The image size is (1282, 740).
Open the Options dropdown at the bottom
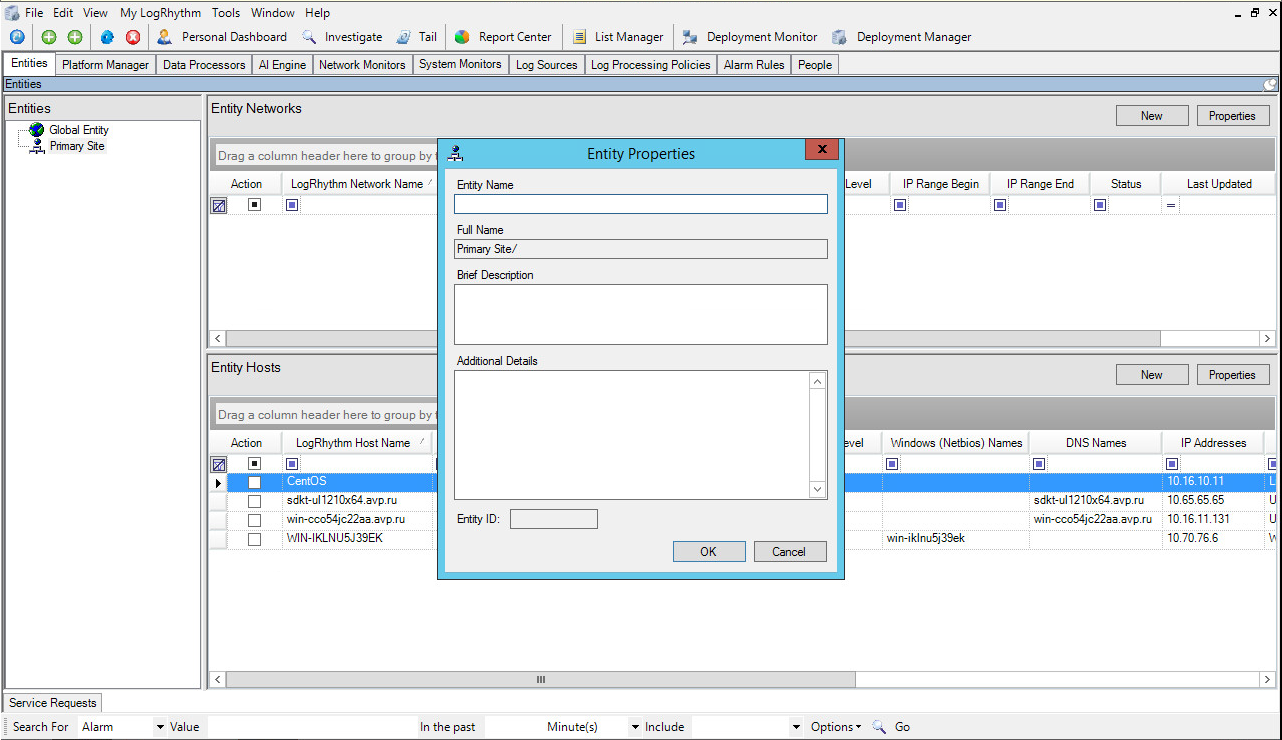[832, 727]
